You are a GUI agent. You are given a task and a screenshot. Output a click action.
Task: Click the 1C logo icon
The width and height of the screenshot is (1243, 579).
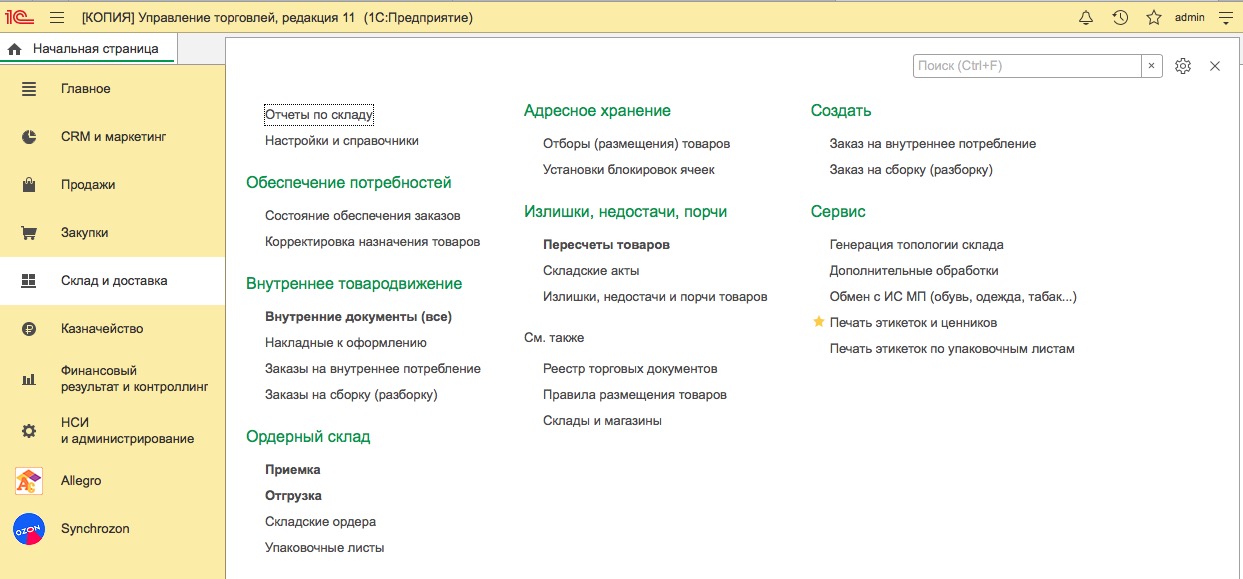(x=20, y=17)
